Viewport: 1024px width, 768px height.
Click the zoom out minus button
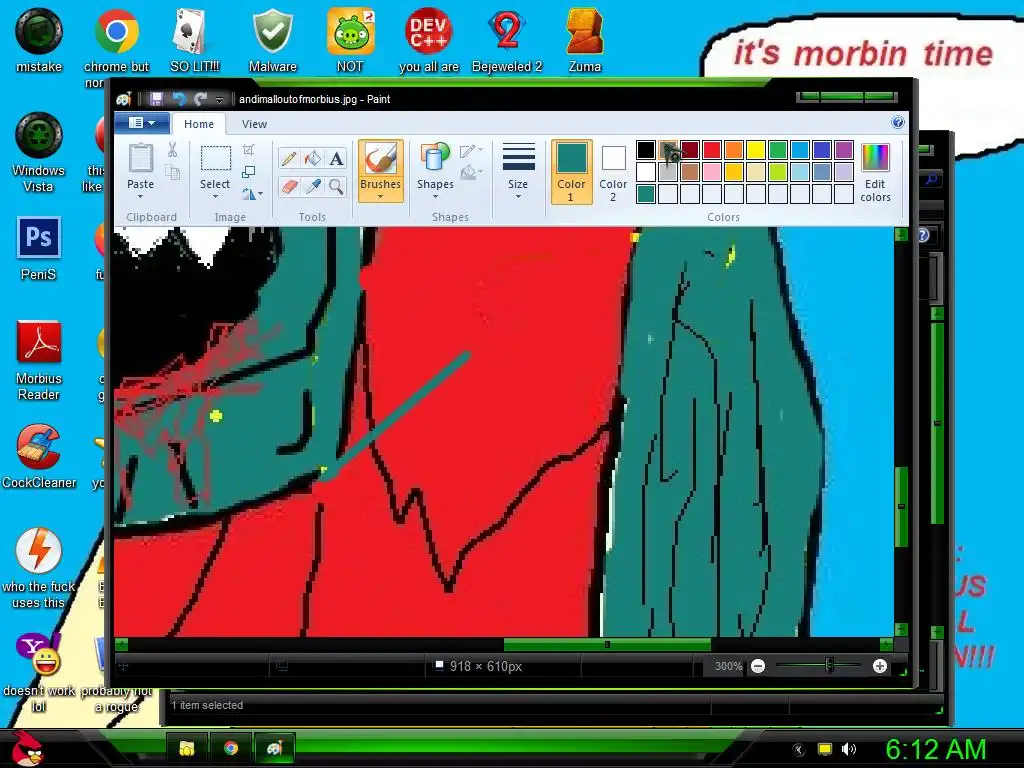coord(758,666)
